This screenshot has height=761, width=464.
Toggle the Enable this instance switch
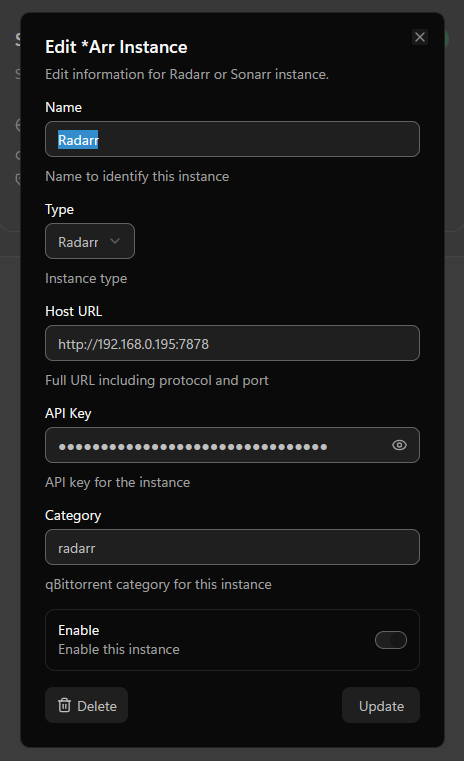pos(391,640)
